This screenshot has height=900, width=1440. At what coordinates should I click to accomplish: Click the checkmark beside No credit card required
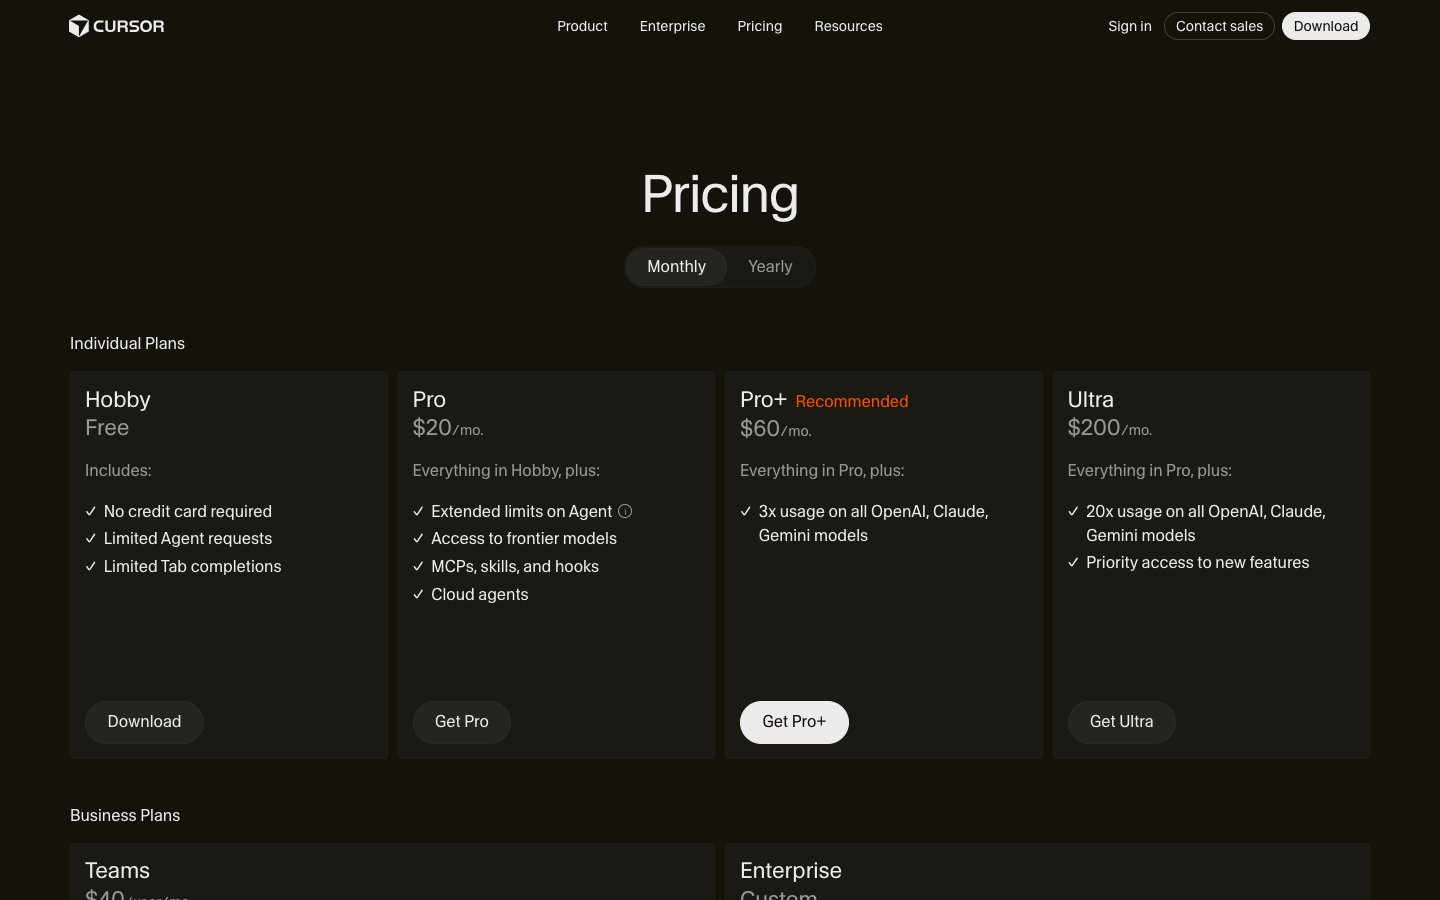click(x=91, y=511)
